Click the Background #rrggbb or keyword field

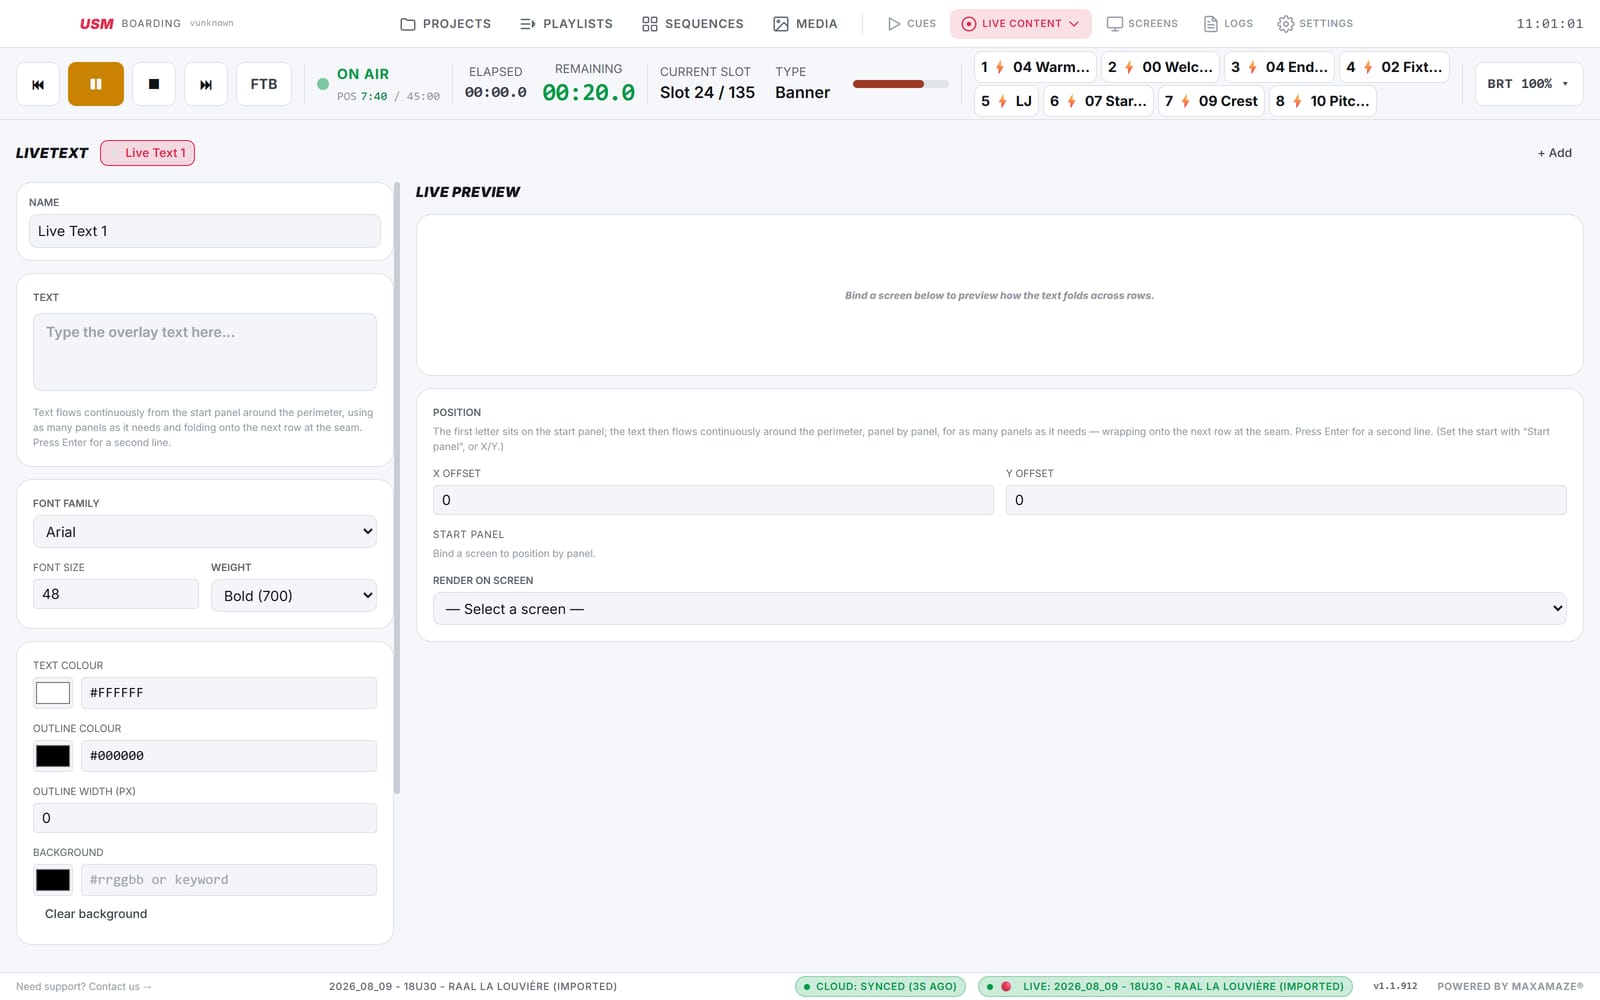229,880
